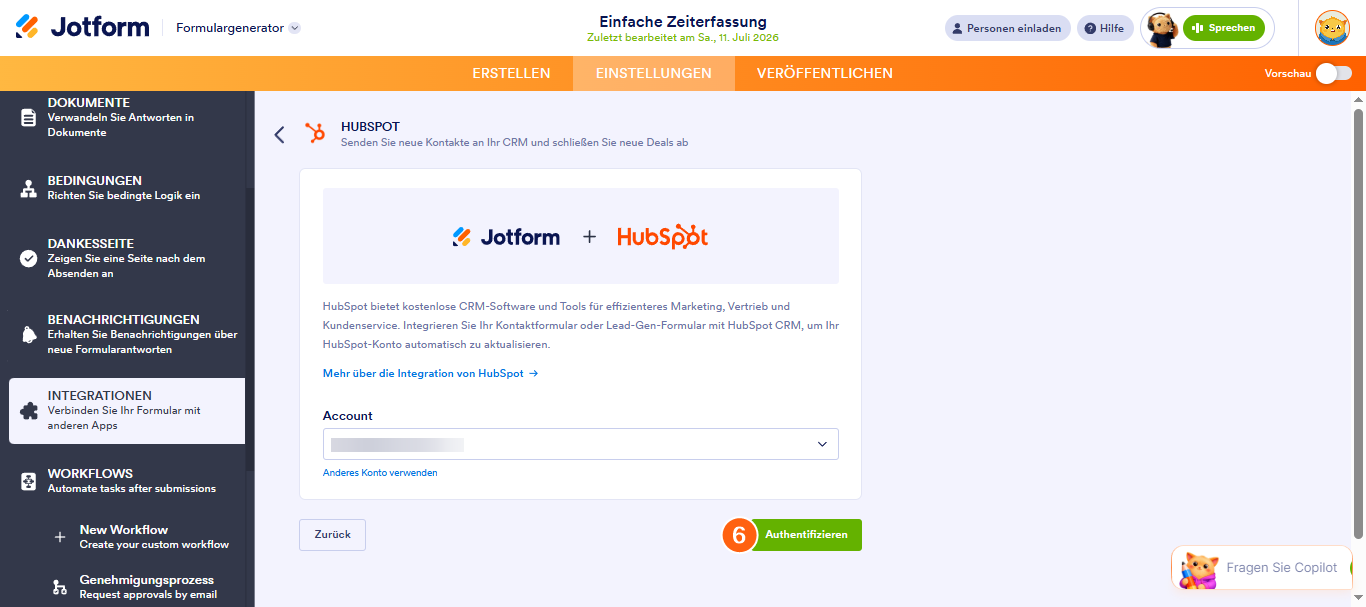Click the Dokumente page icon
This screenshot has width=1366, height=607.
pyautogui.click(x=28, y=117)
